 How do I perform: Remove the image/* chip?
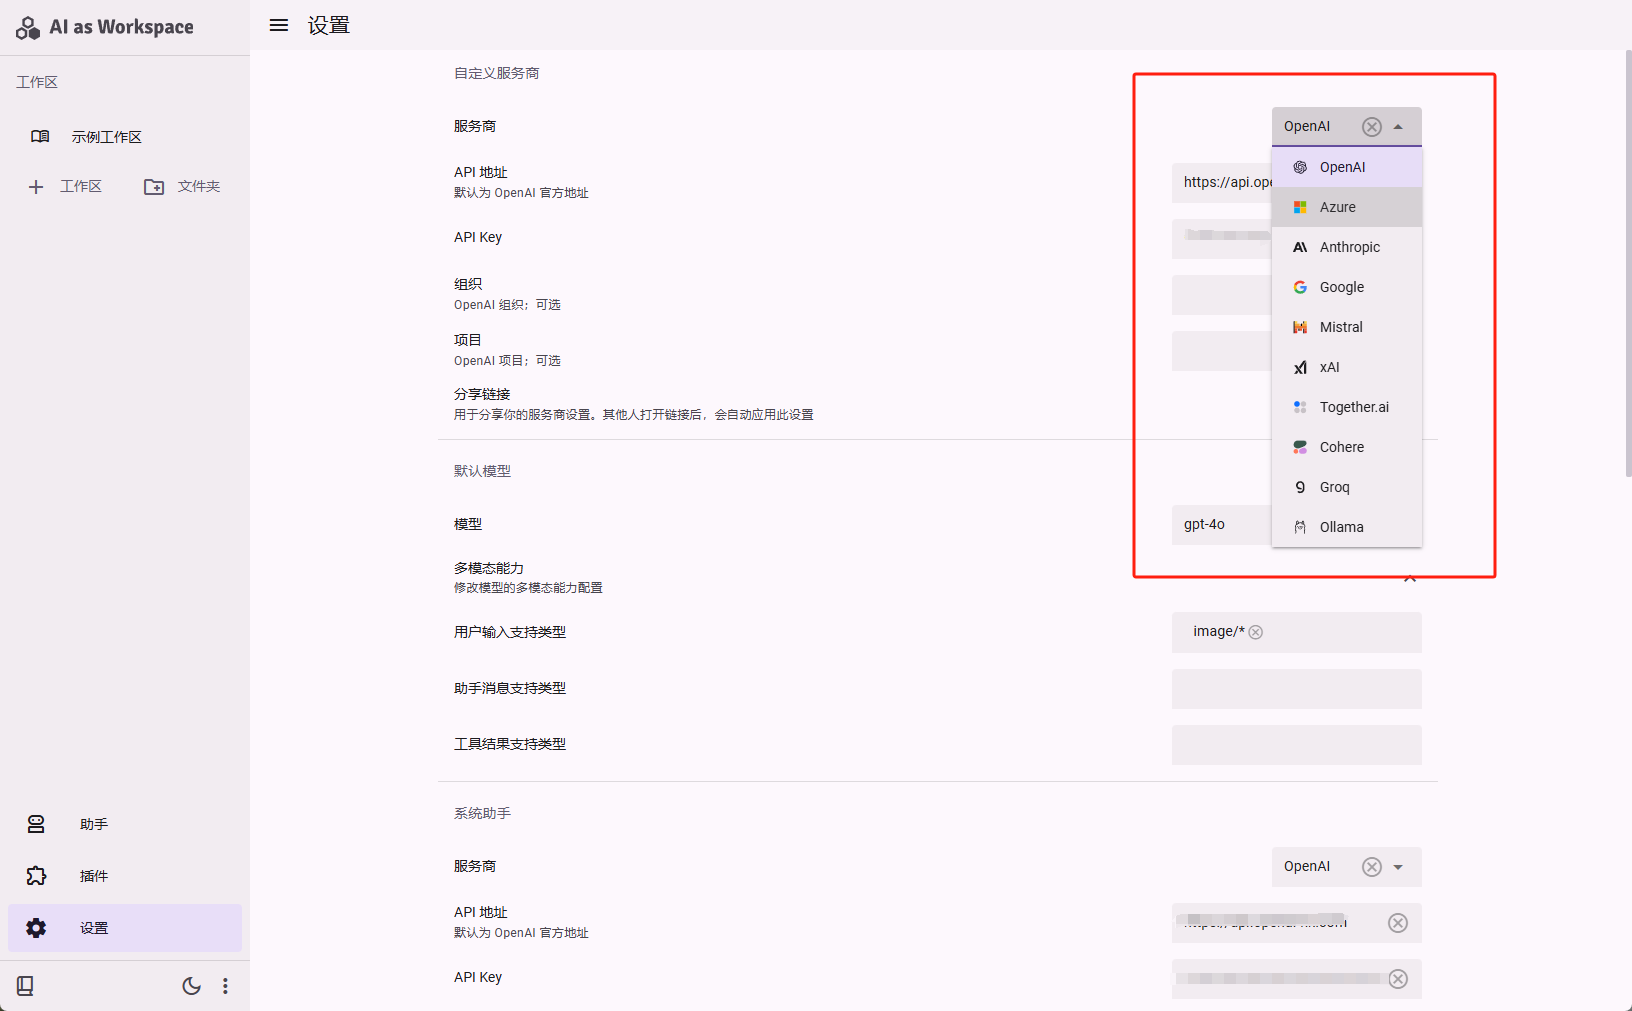(x=1256, y=632)
